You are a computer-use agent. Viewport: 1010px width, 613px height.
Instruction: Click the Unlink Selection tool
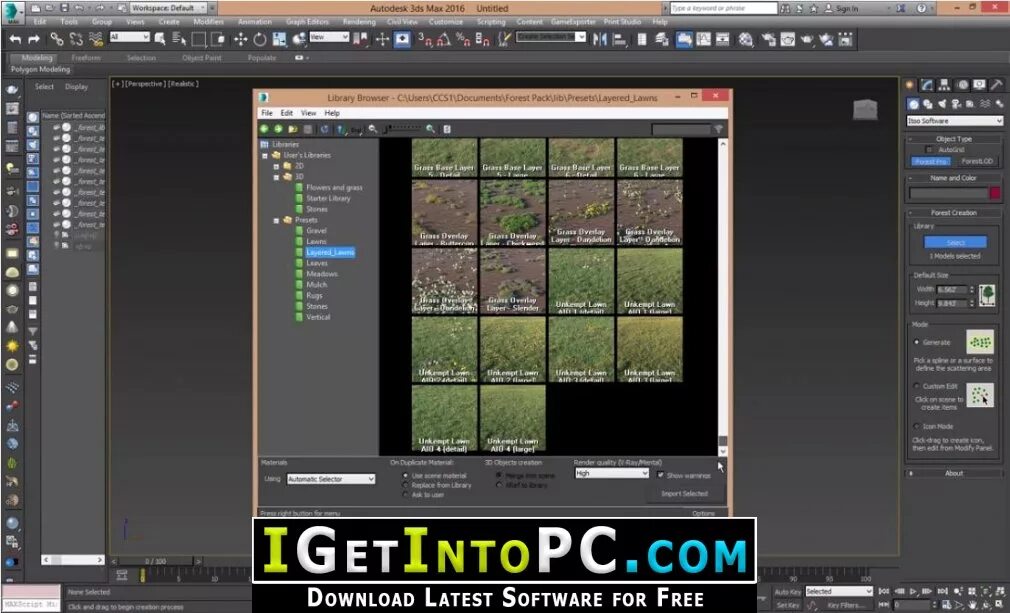pos(76,39)
